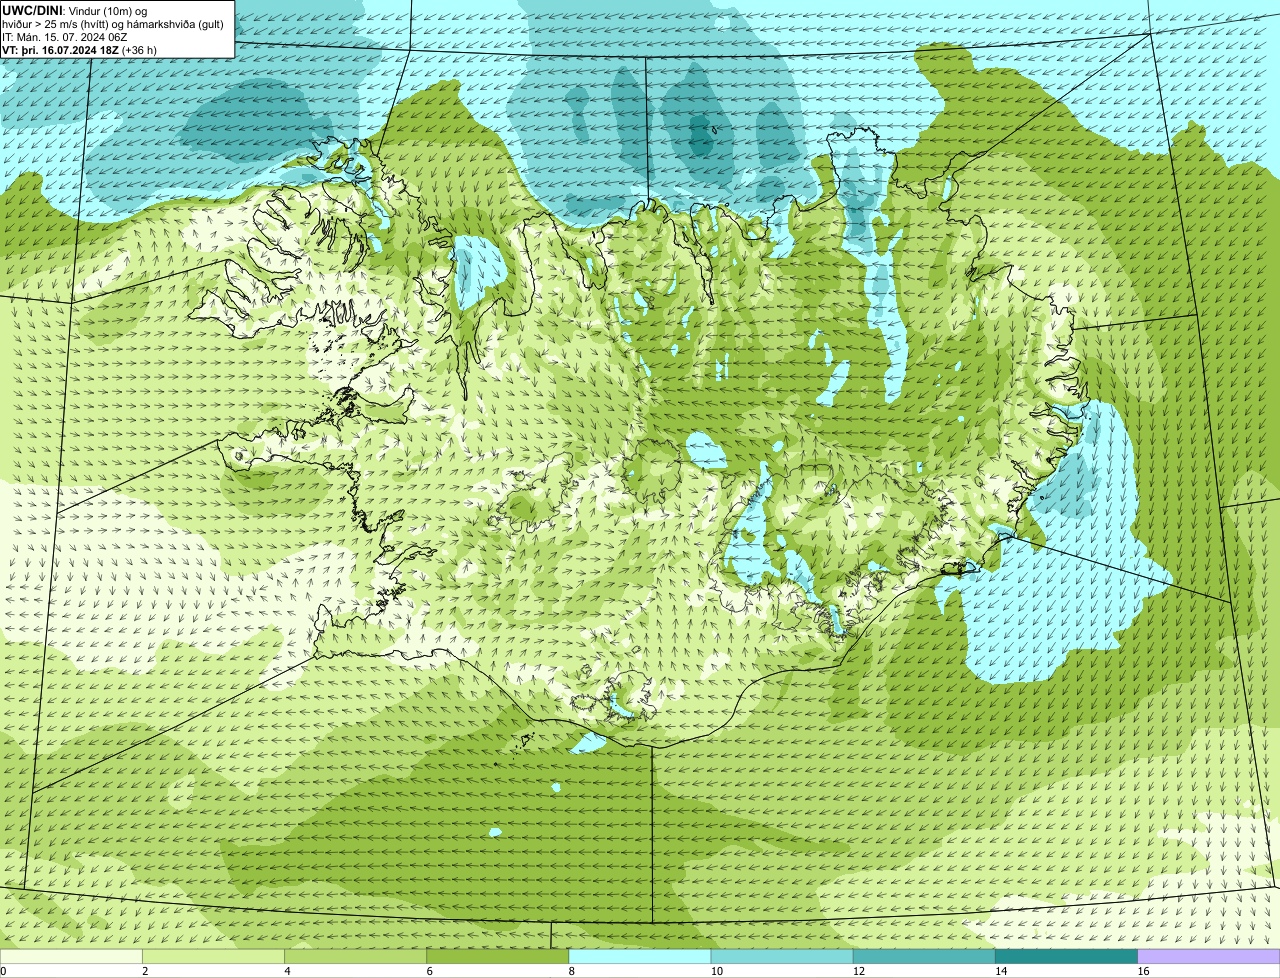This screenshot has width=1280, height=978.
Task: Select the 8–10 m/s light cyan swatch
Action: [x=640, y=956]
